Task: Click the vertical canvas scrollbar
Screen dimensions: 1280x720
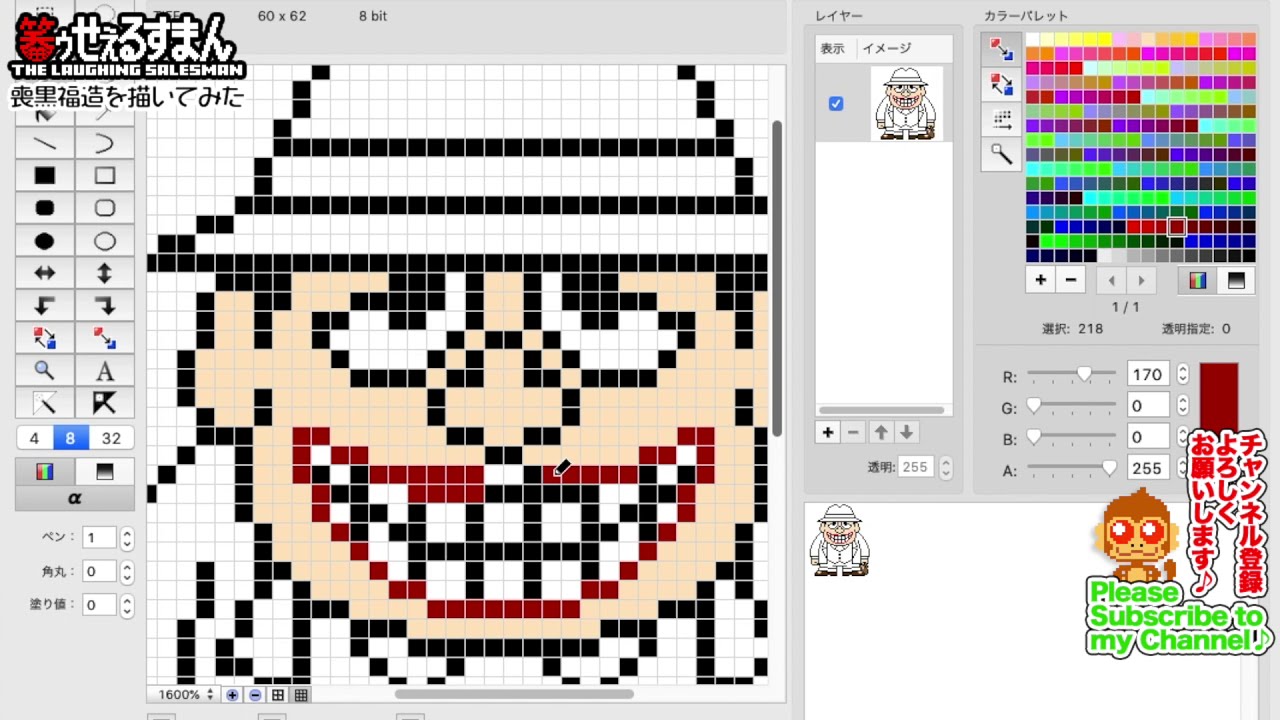Action: [777, 278]
